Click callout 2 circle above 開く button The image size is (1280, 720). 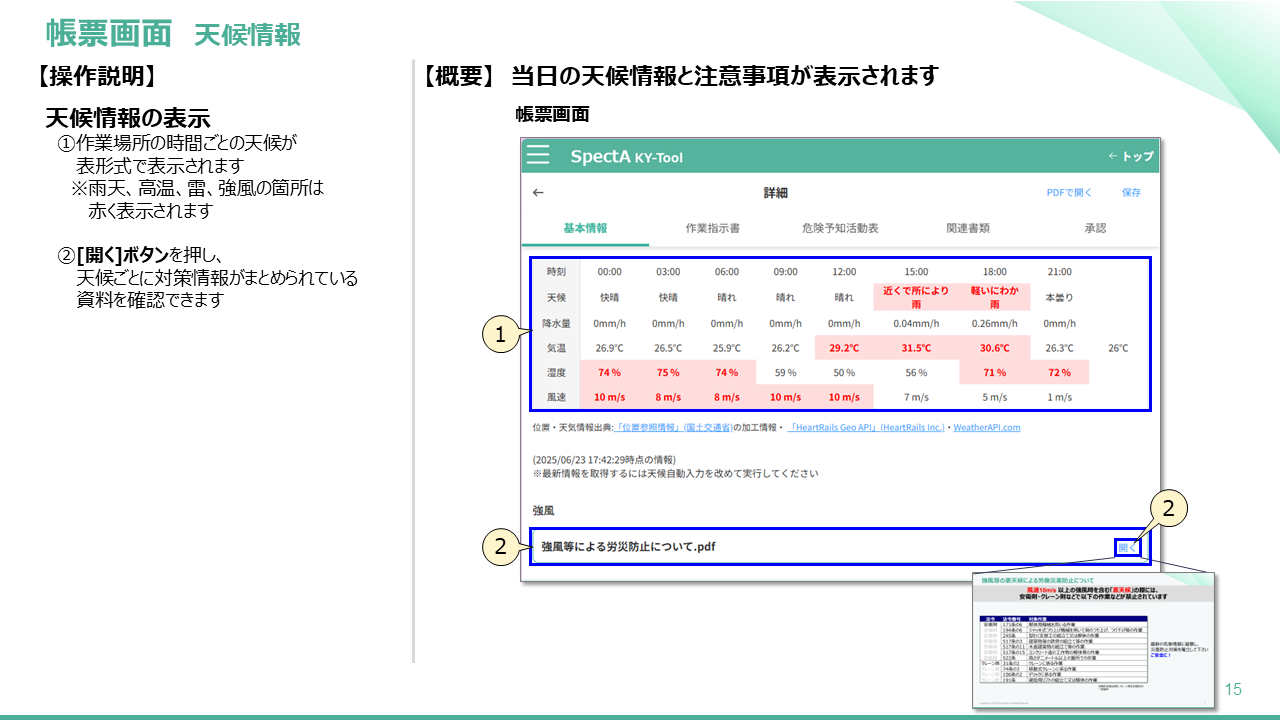1168,510
